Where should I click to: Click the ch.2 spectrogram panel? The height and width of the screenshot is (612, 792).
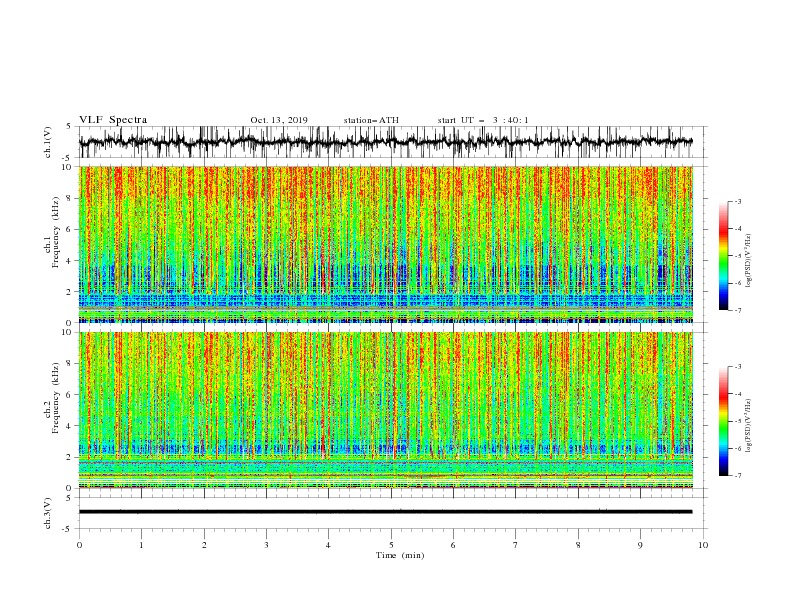(386, 410)
